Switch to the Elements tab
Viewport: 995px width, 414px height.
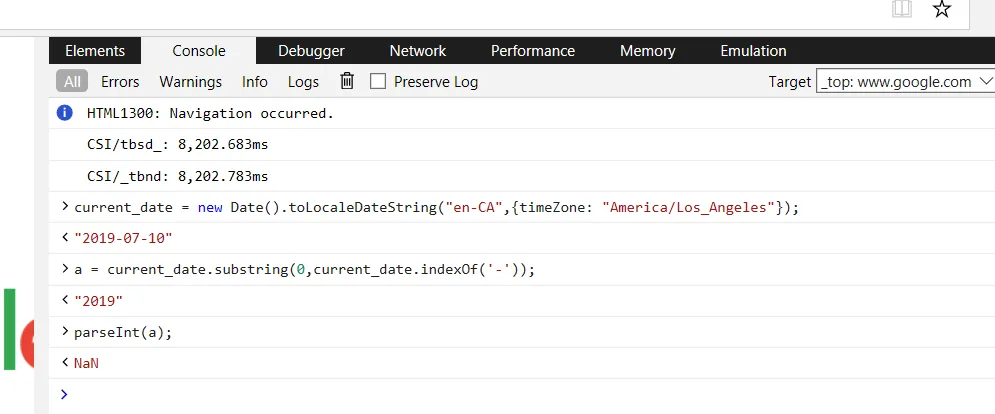95,50
